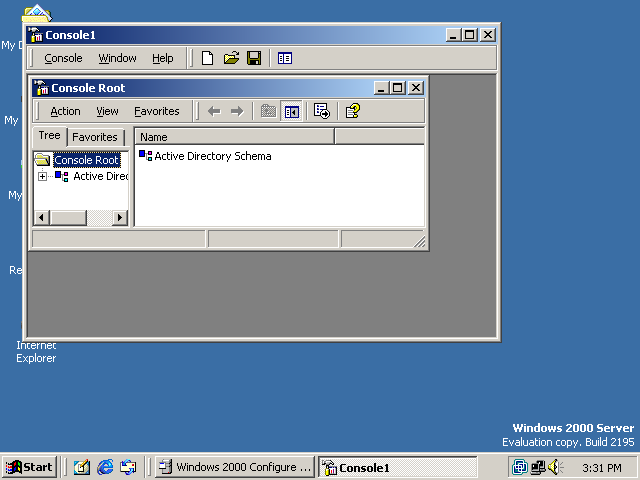Go back with the left arrow icon
Screen dimensions: 640x480
click(214, 111)
